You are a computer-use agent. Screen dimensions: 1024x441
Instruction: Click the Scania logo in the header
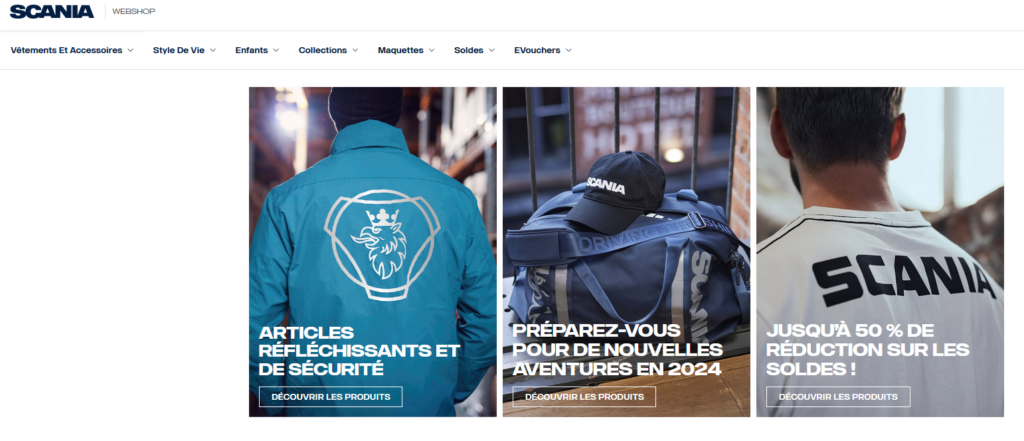(x=52, y=11)
